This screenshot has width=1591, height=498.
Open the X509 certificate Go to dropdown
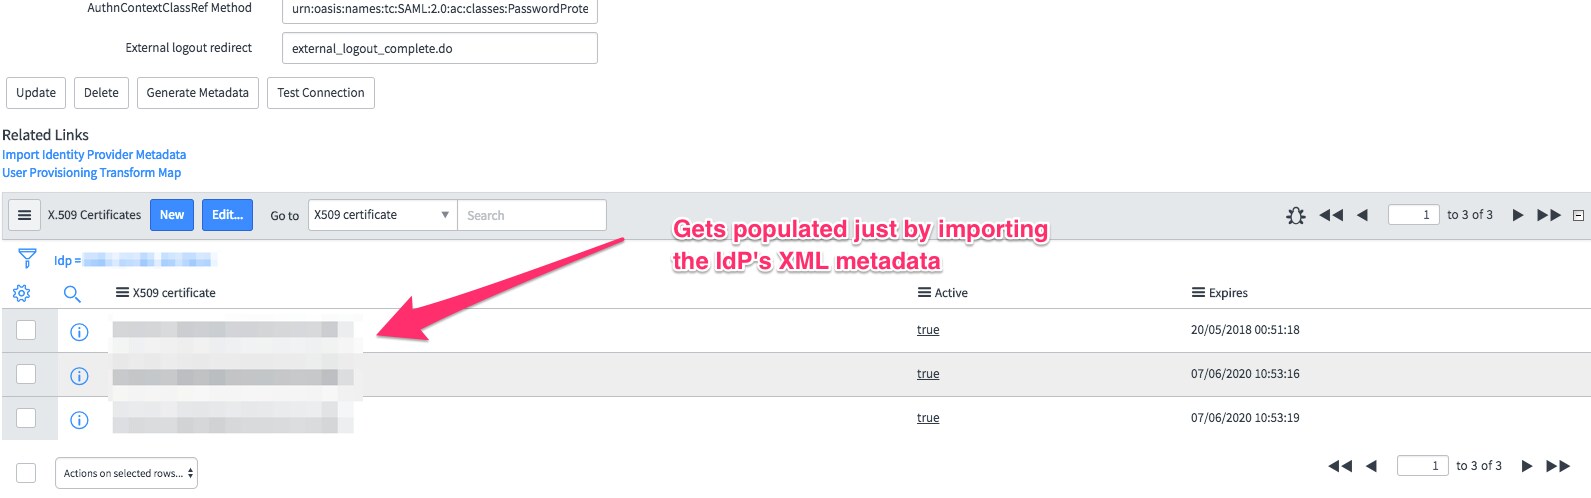pos(382,215)
